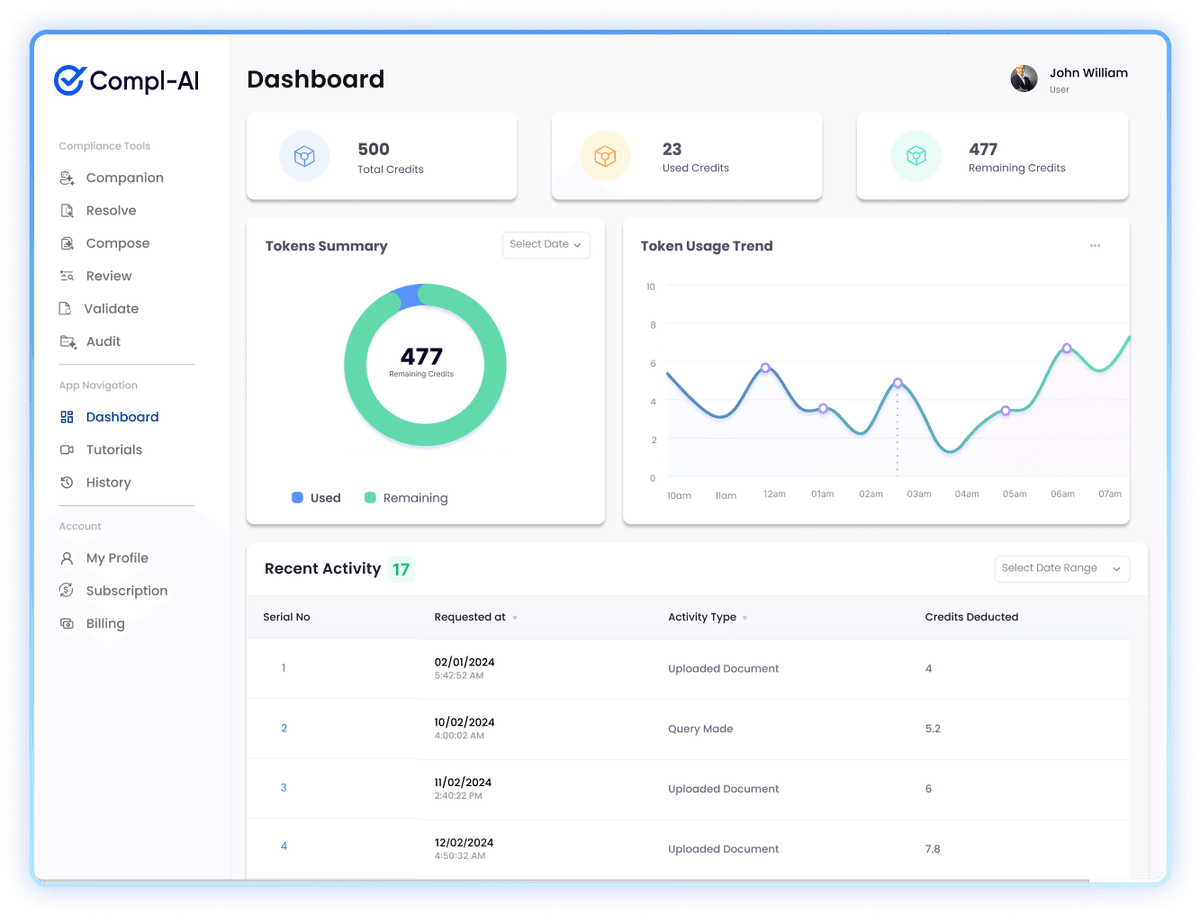The image size is (1200, 916).
Task: Click the Total Credits cube icon
Action: click(304, 157)
